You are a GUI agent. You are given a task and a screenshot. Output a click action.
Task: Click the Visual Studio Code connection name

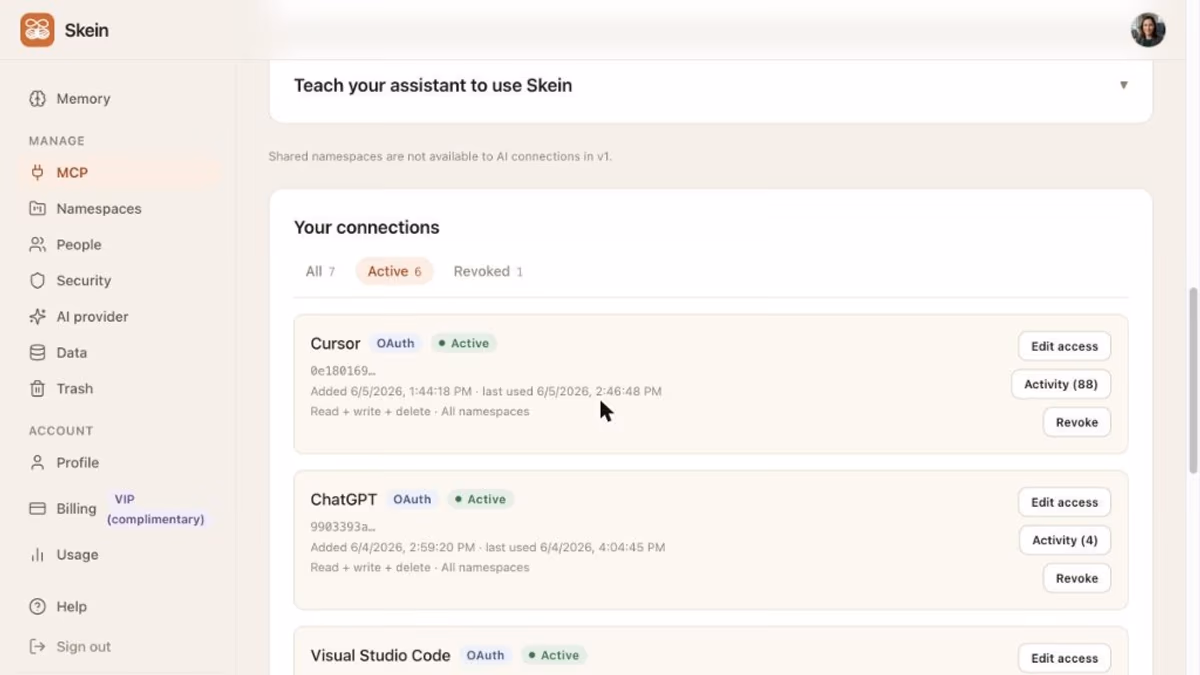(x=380, y=655)
